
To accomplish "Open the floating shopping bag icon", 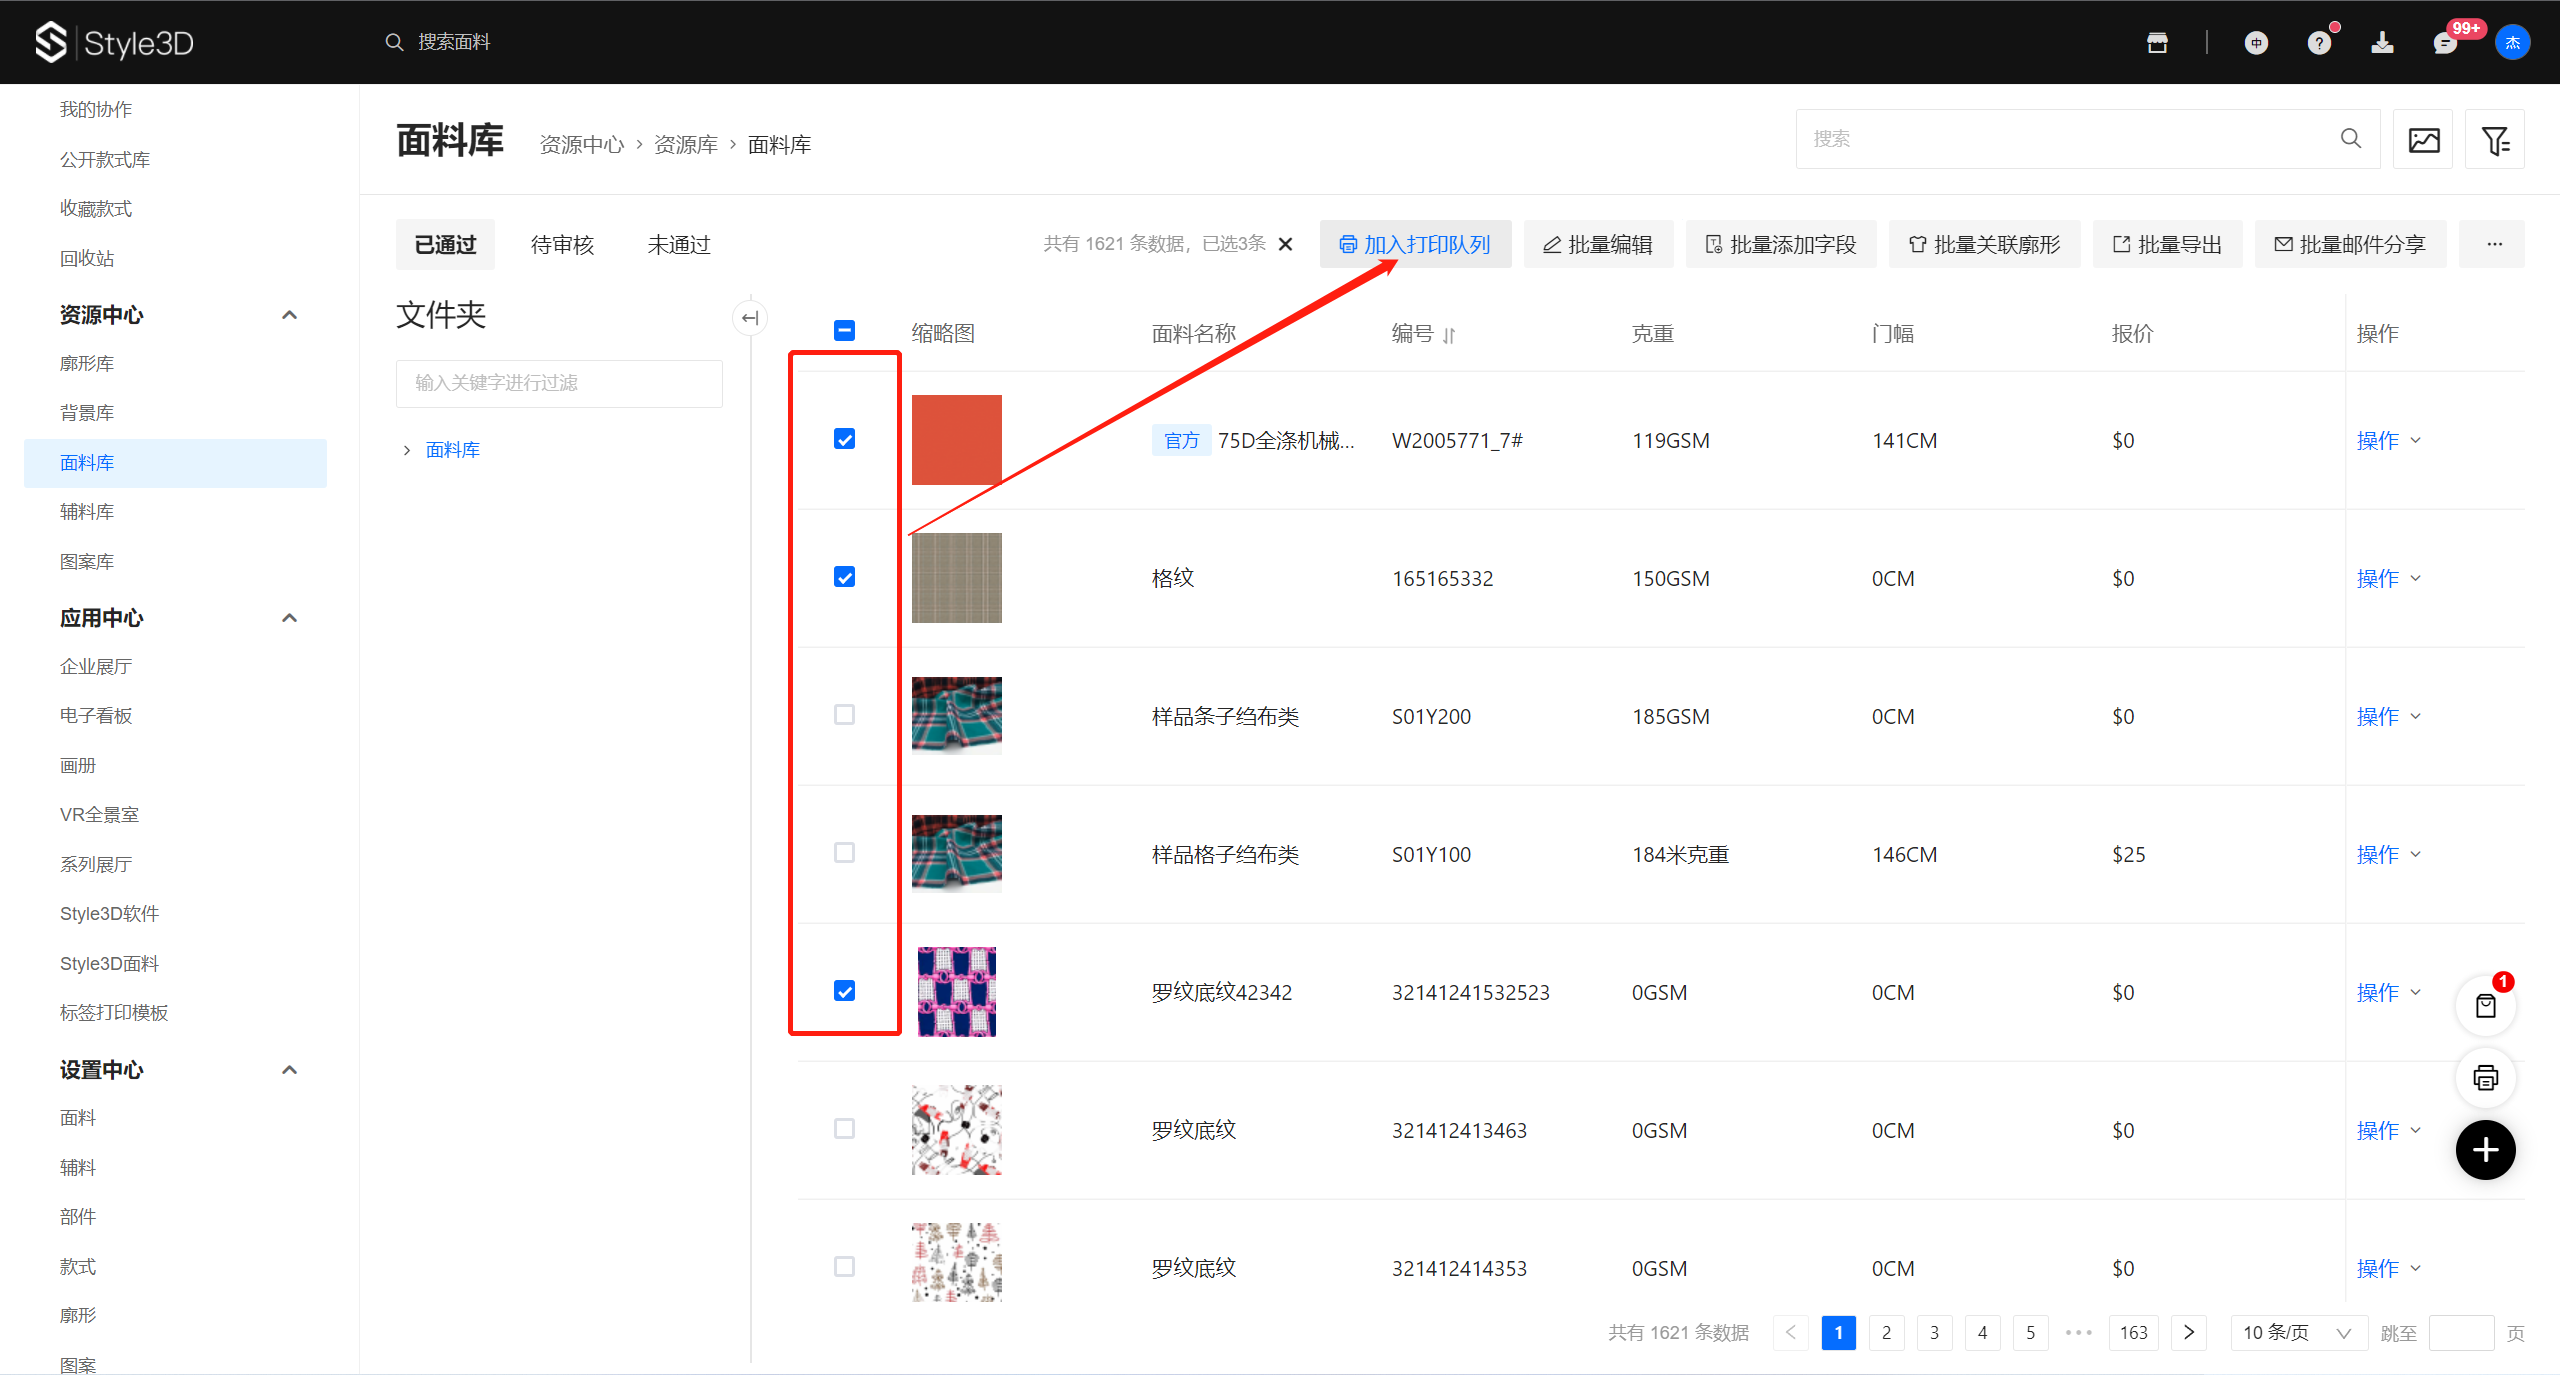I will pyautogui.click(x=2485, y=1006).
